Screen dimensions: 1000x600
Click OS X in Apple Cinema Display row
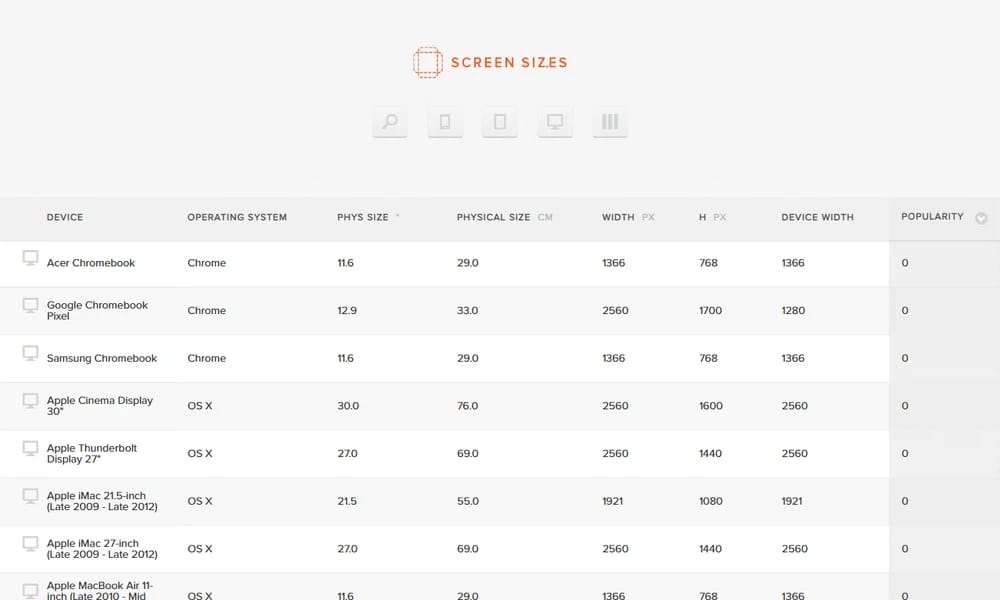[200, 406]
